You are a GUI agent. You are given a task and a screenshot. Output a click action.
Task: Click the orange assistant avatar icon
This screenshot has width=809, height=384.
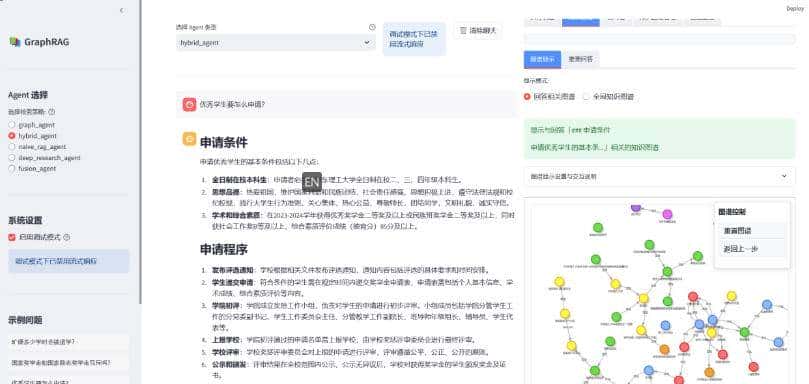(189, 139)
